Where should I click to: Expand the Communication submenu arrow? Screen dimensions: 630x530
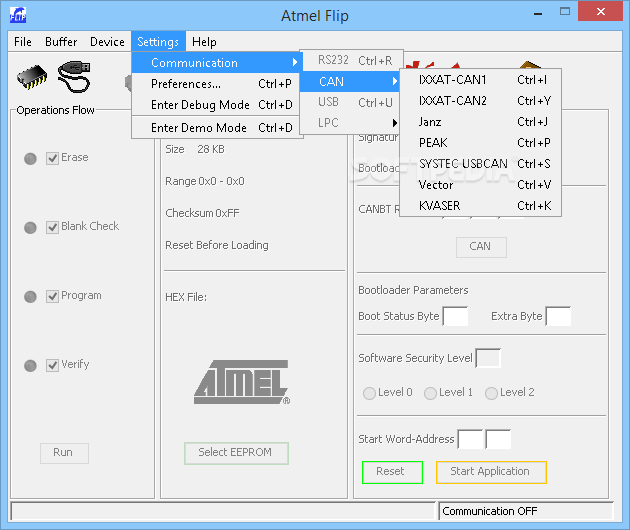pos(295,62)
